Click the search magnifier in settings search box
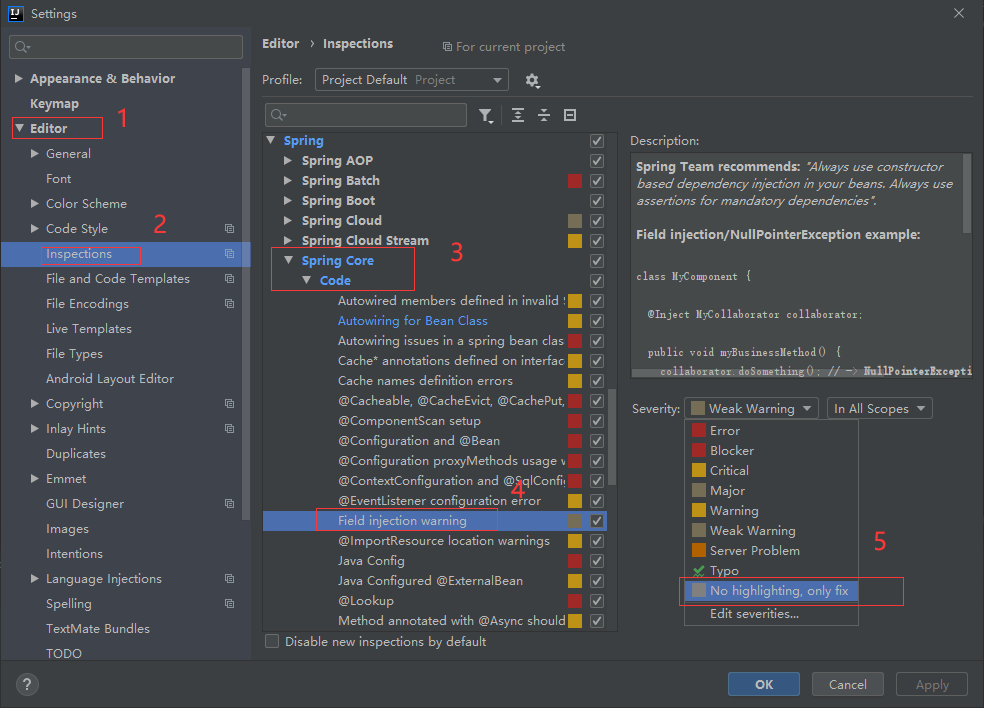 point(22,47)
